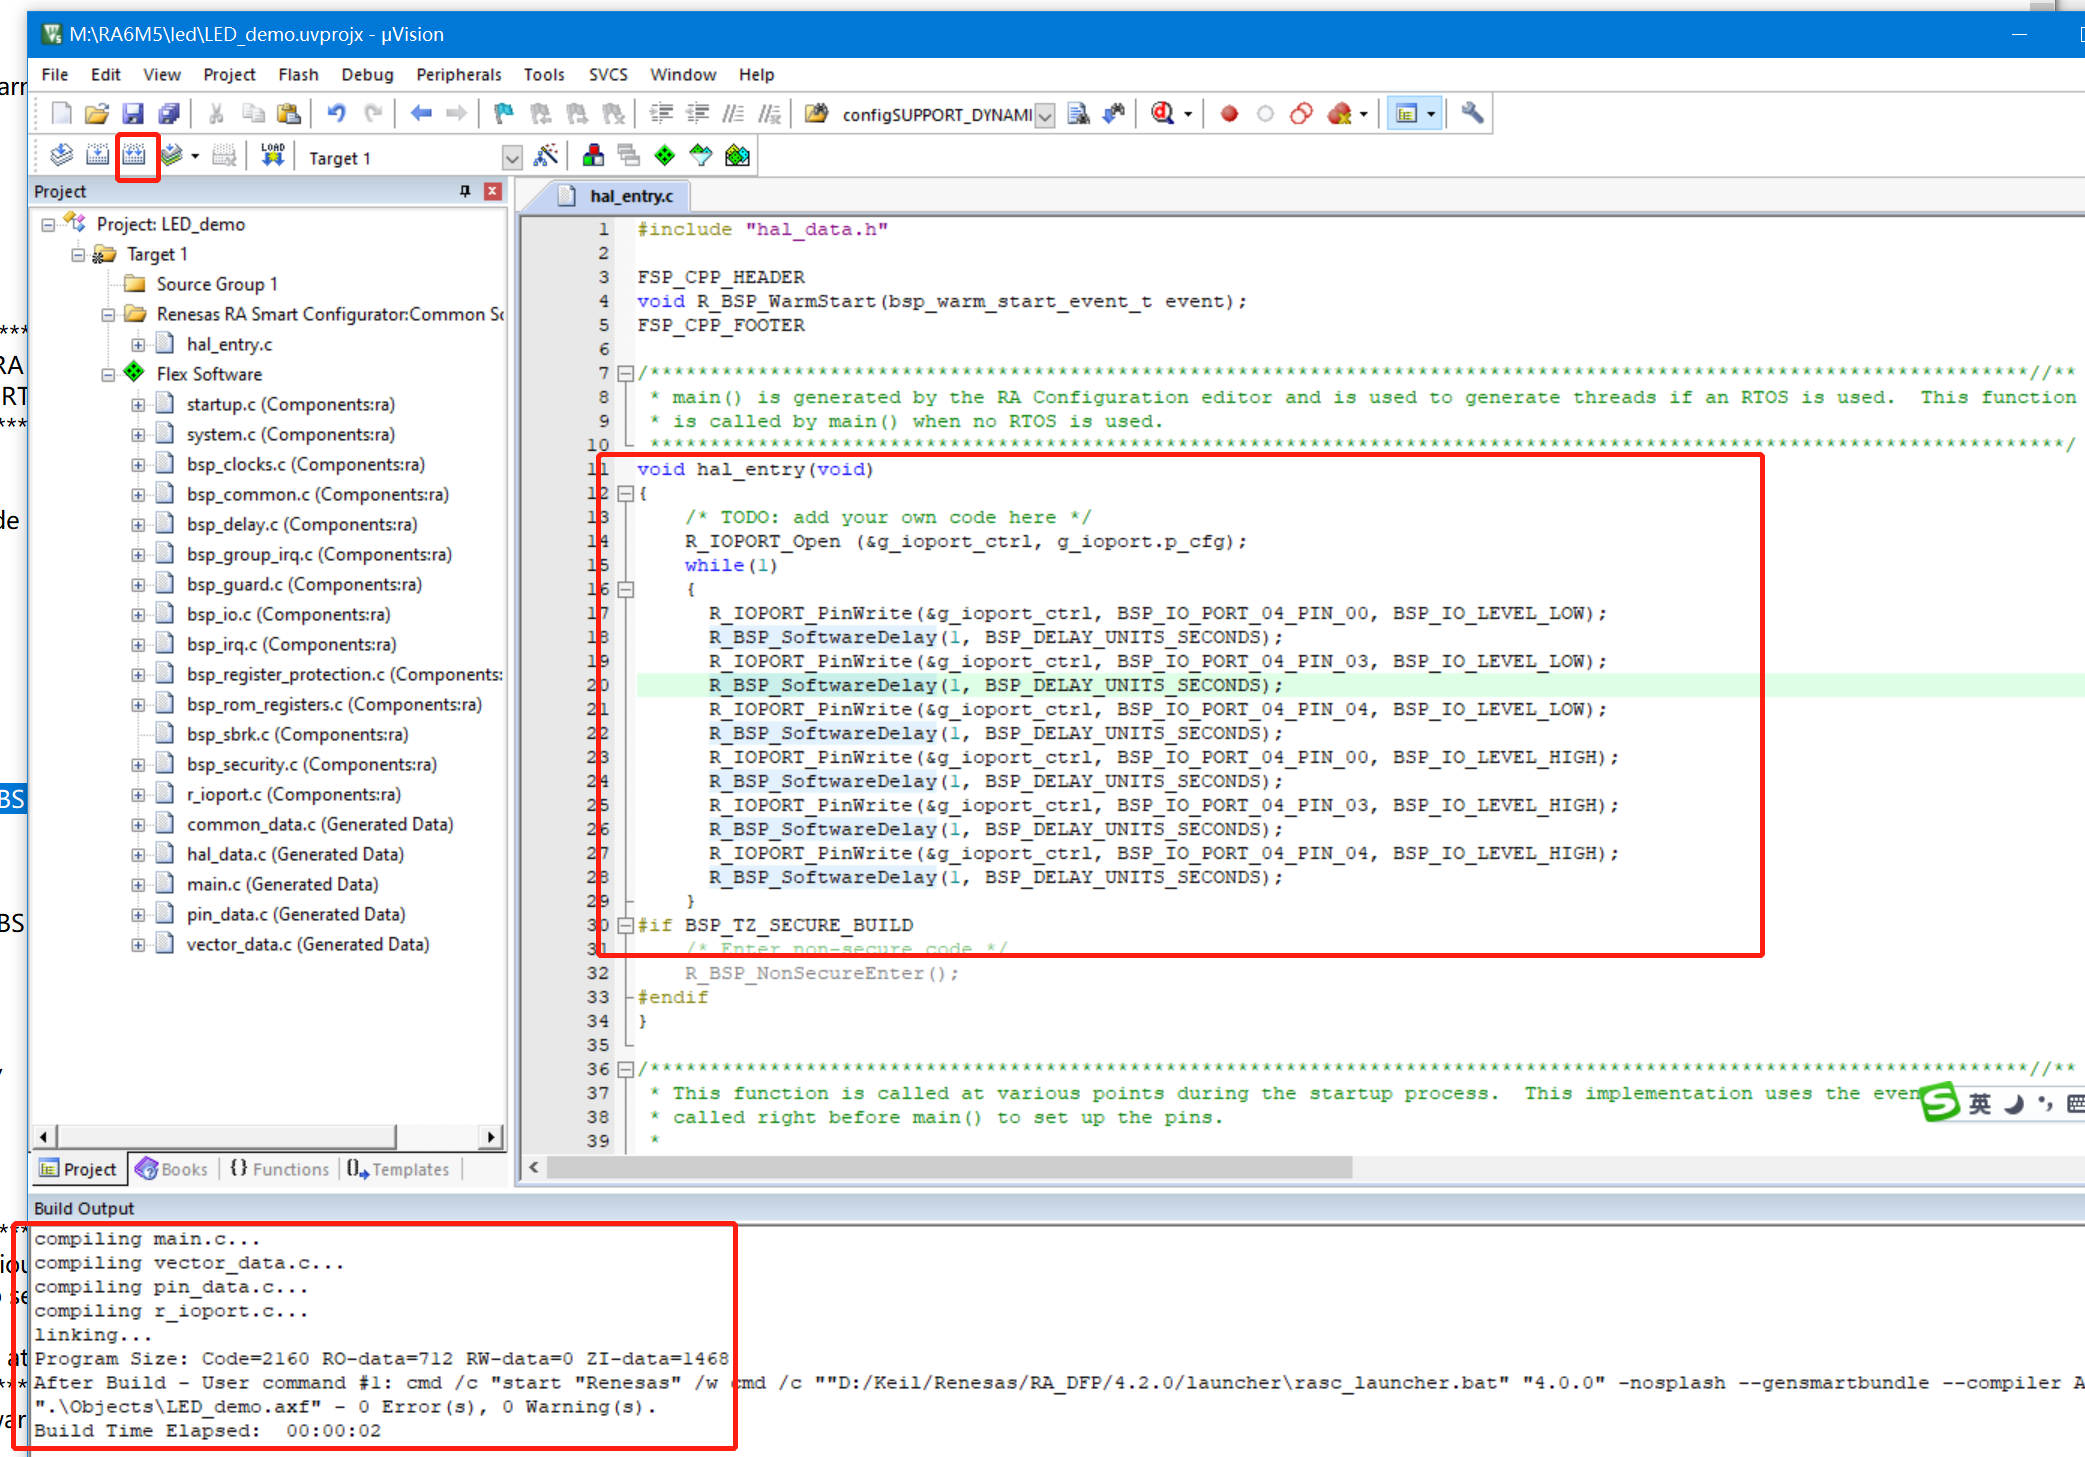This screenshot has width=2085, height=1457.
Task: Open the File menu
Action: coord(55,75)
